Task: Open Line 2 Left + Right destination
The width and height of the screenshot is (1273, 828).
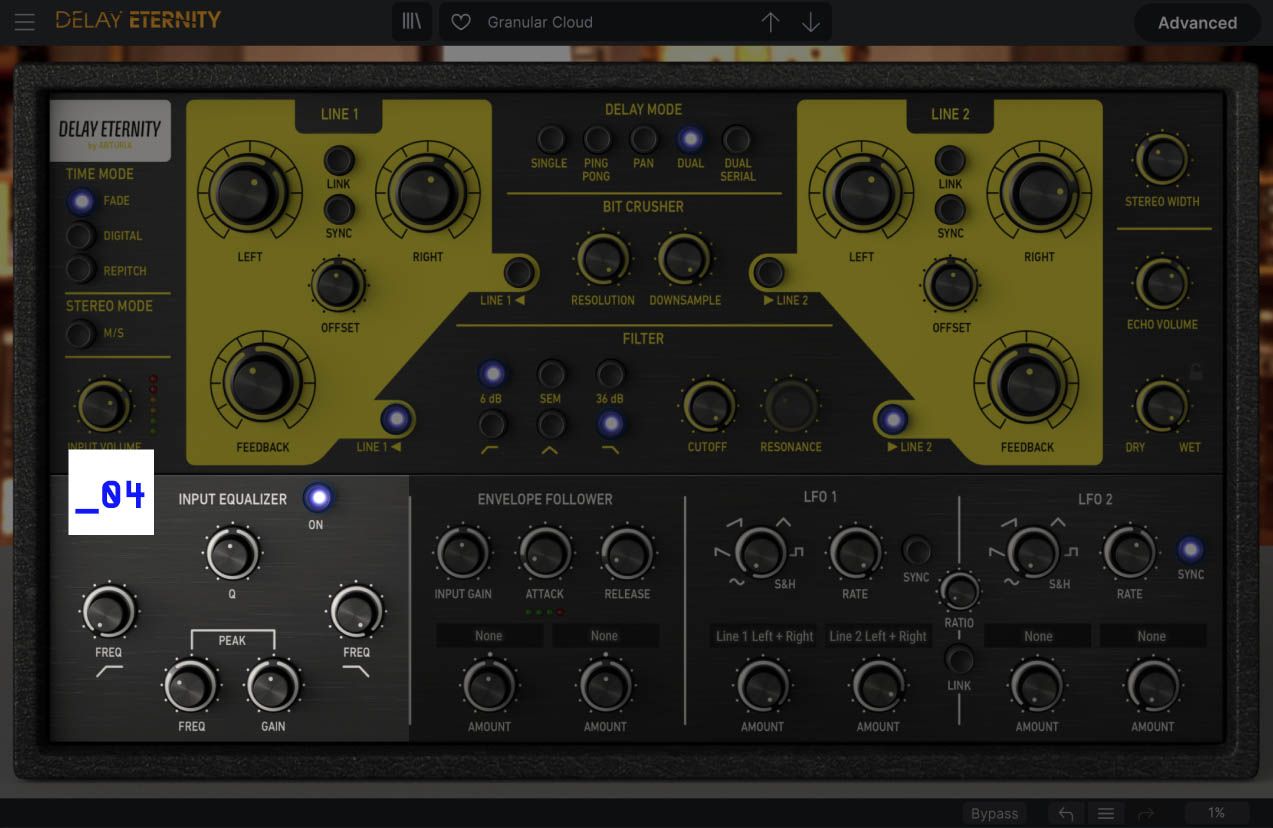Action: (x=878, y=636)
